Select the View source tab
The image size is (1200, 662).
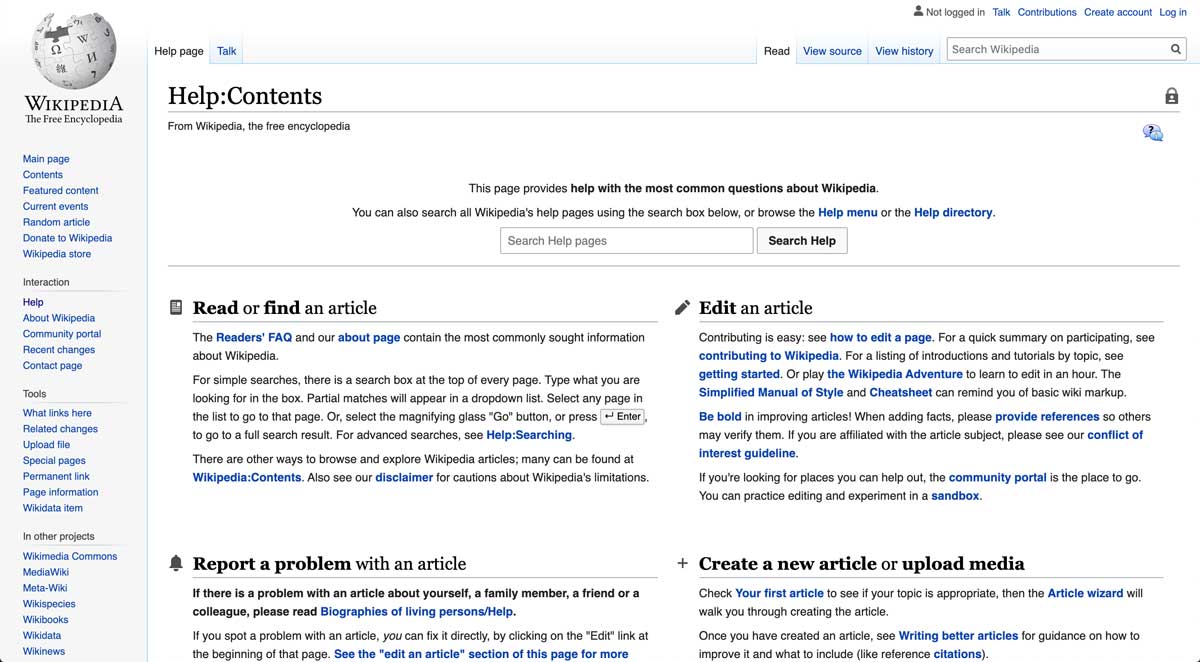831,50
